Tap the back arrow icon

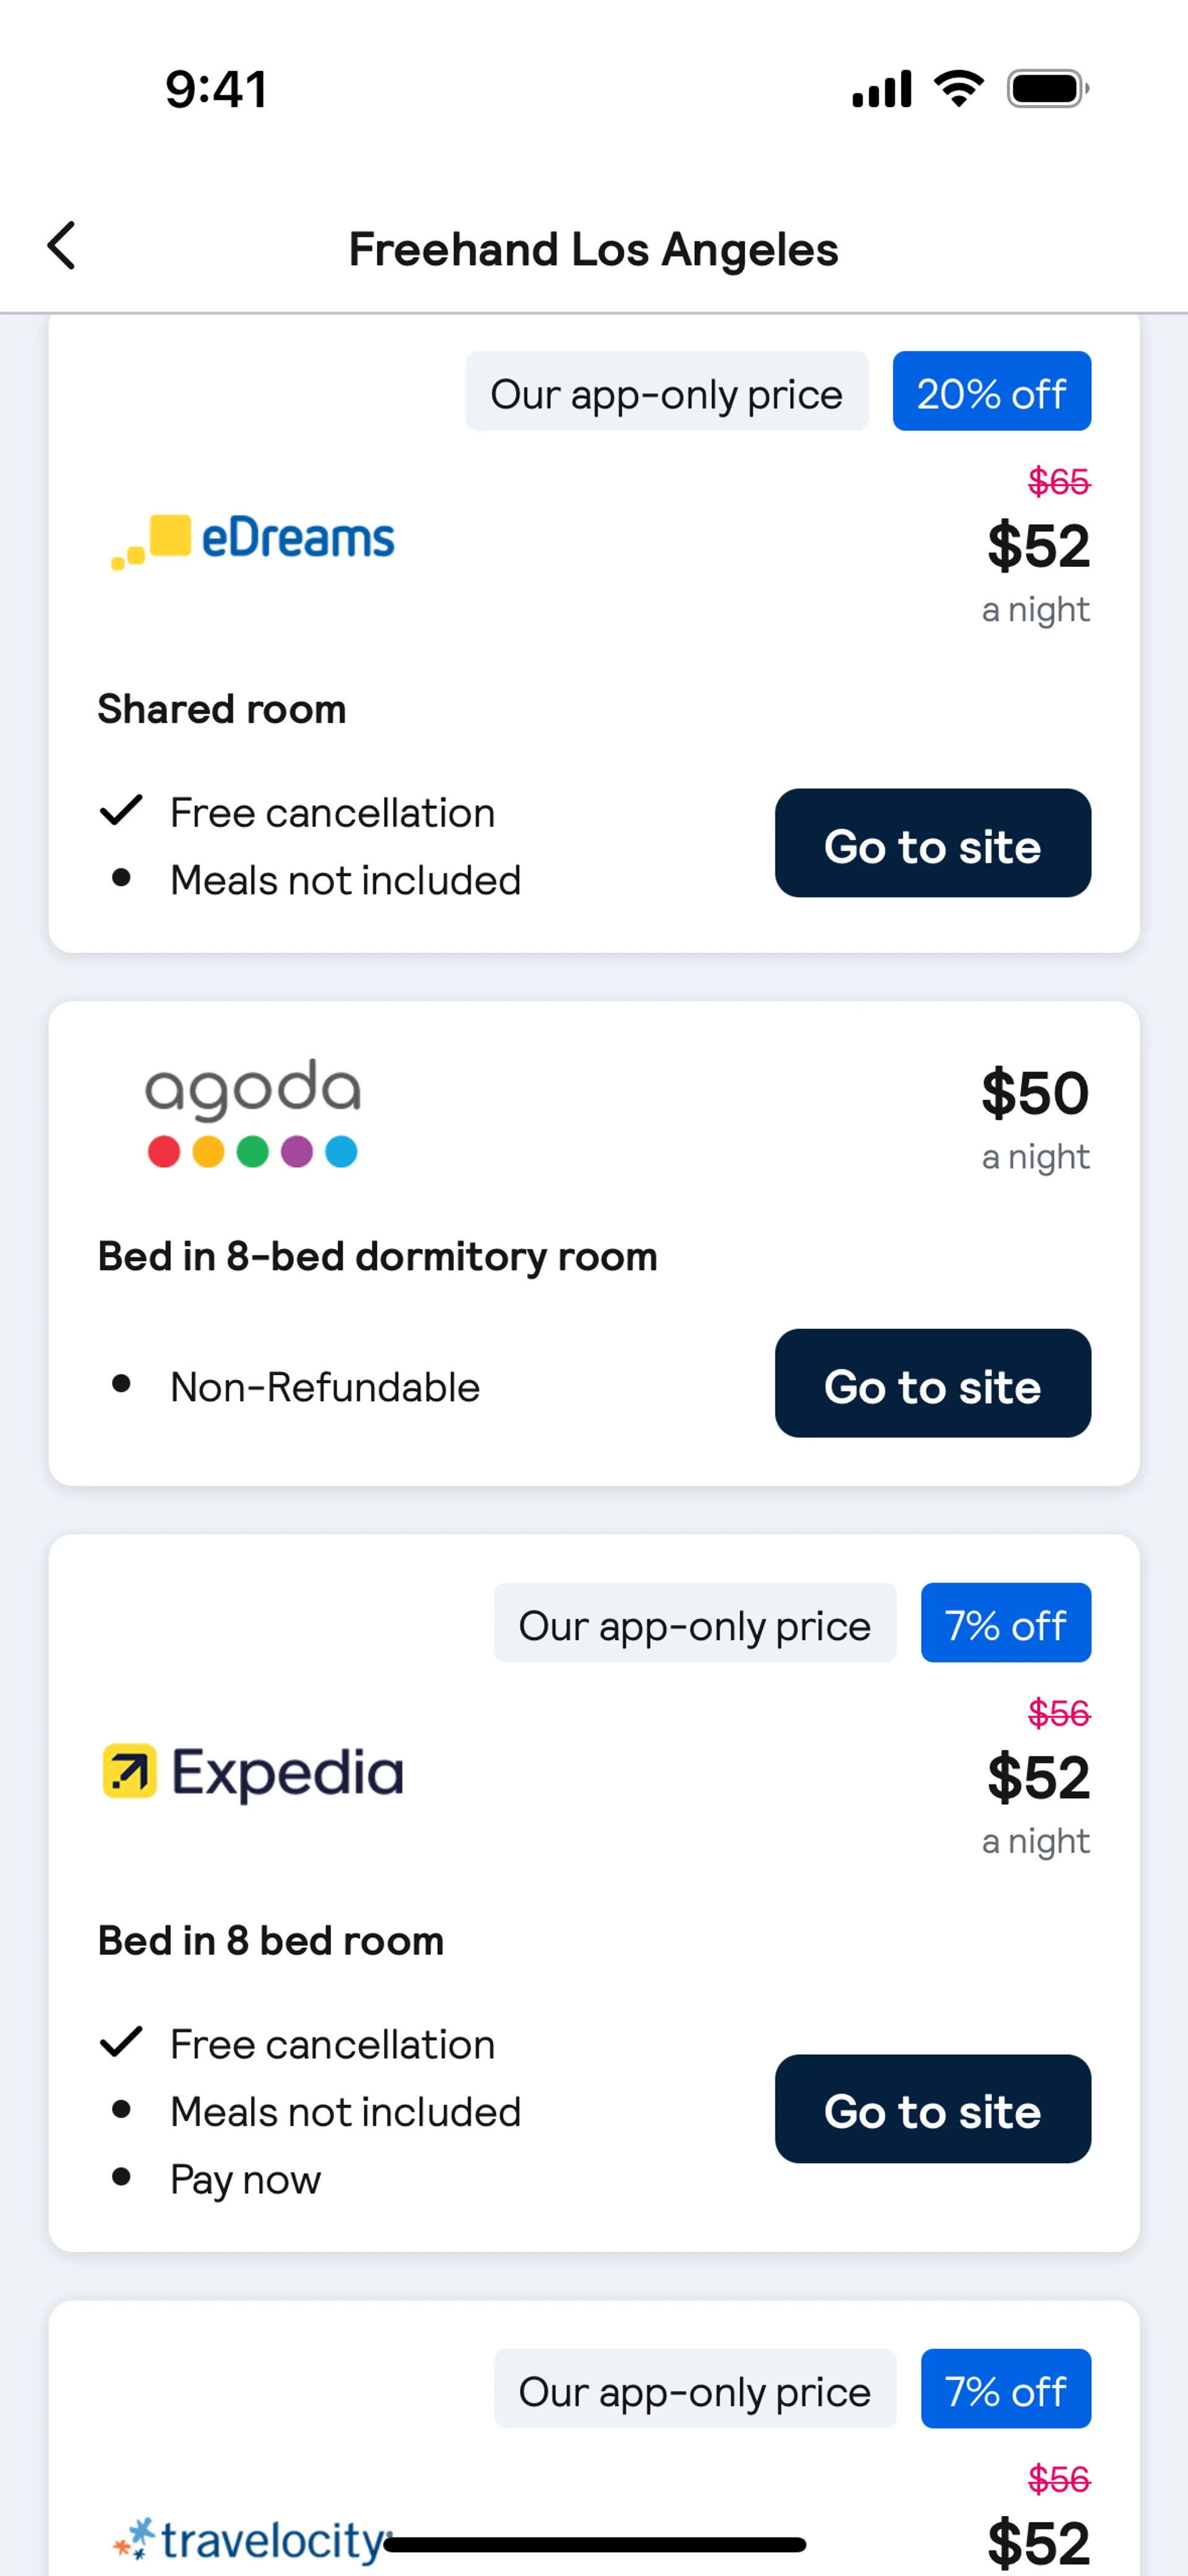click(x=62, y=246)
